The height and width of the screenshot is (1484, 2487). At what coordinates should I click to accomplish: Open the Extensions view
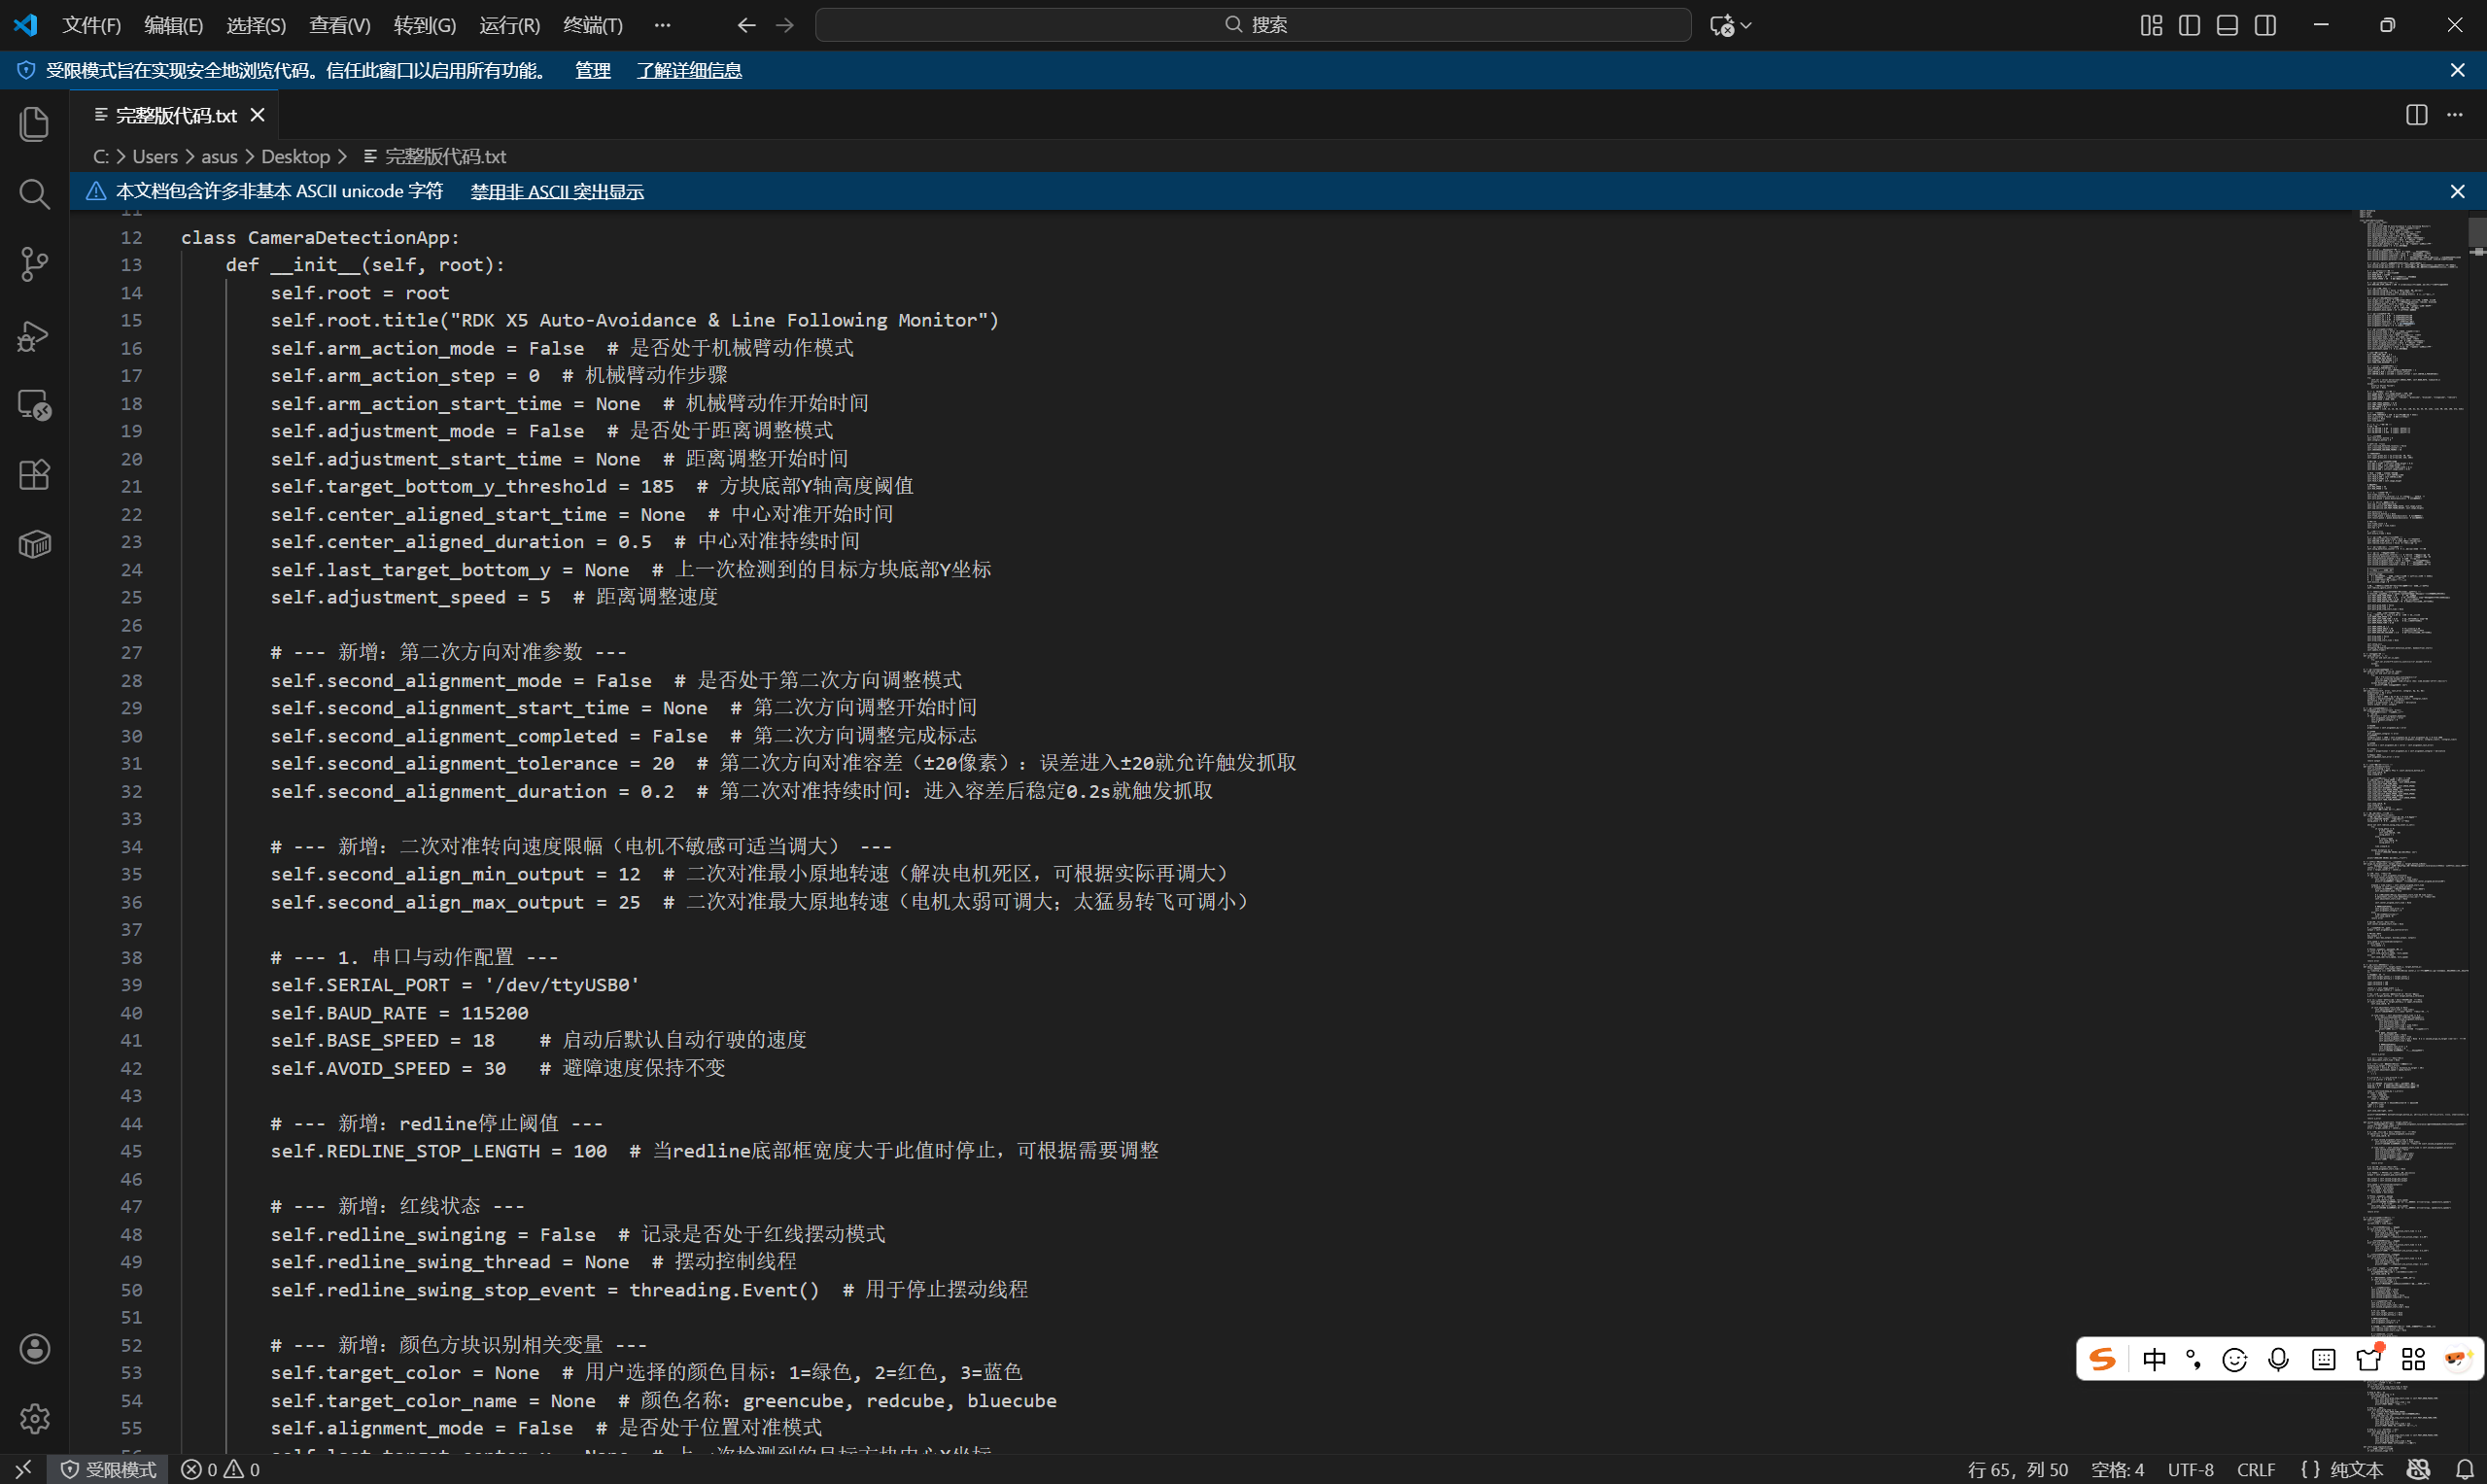point(34,475)
